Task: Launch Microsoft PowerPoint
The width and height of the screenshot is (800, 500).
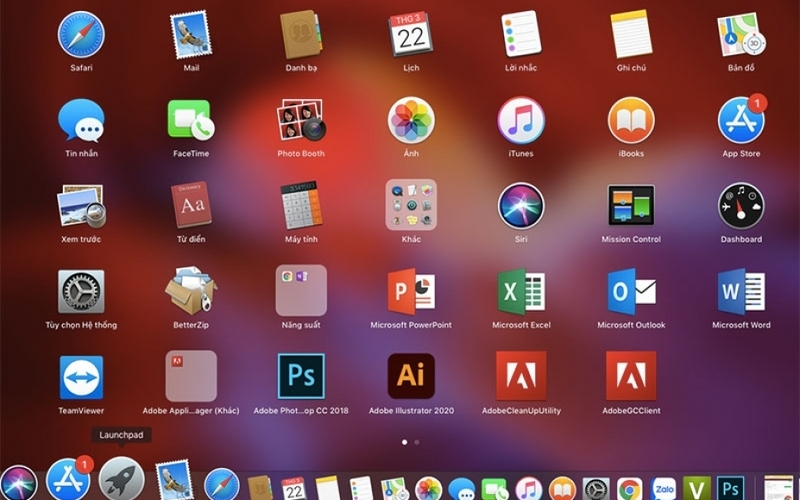Action: coord(411,291)
